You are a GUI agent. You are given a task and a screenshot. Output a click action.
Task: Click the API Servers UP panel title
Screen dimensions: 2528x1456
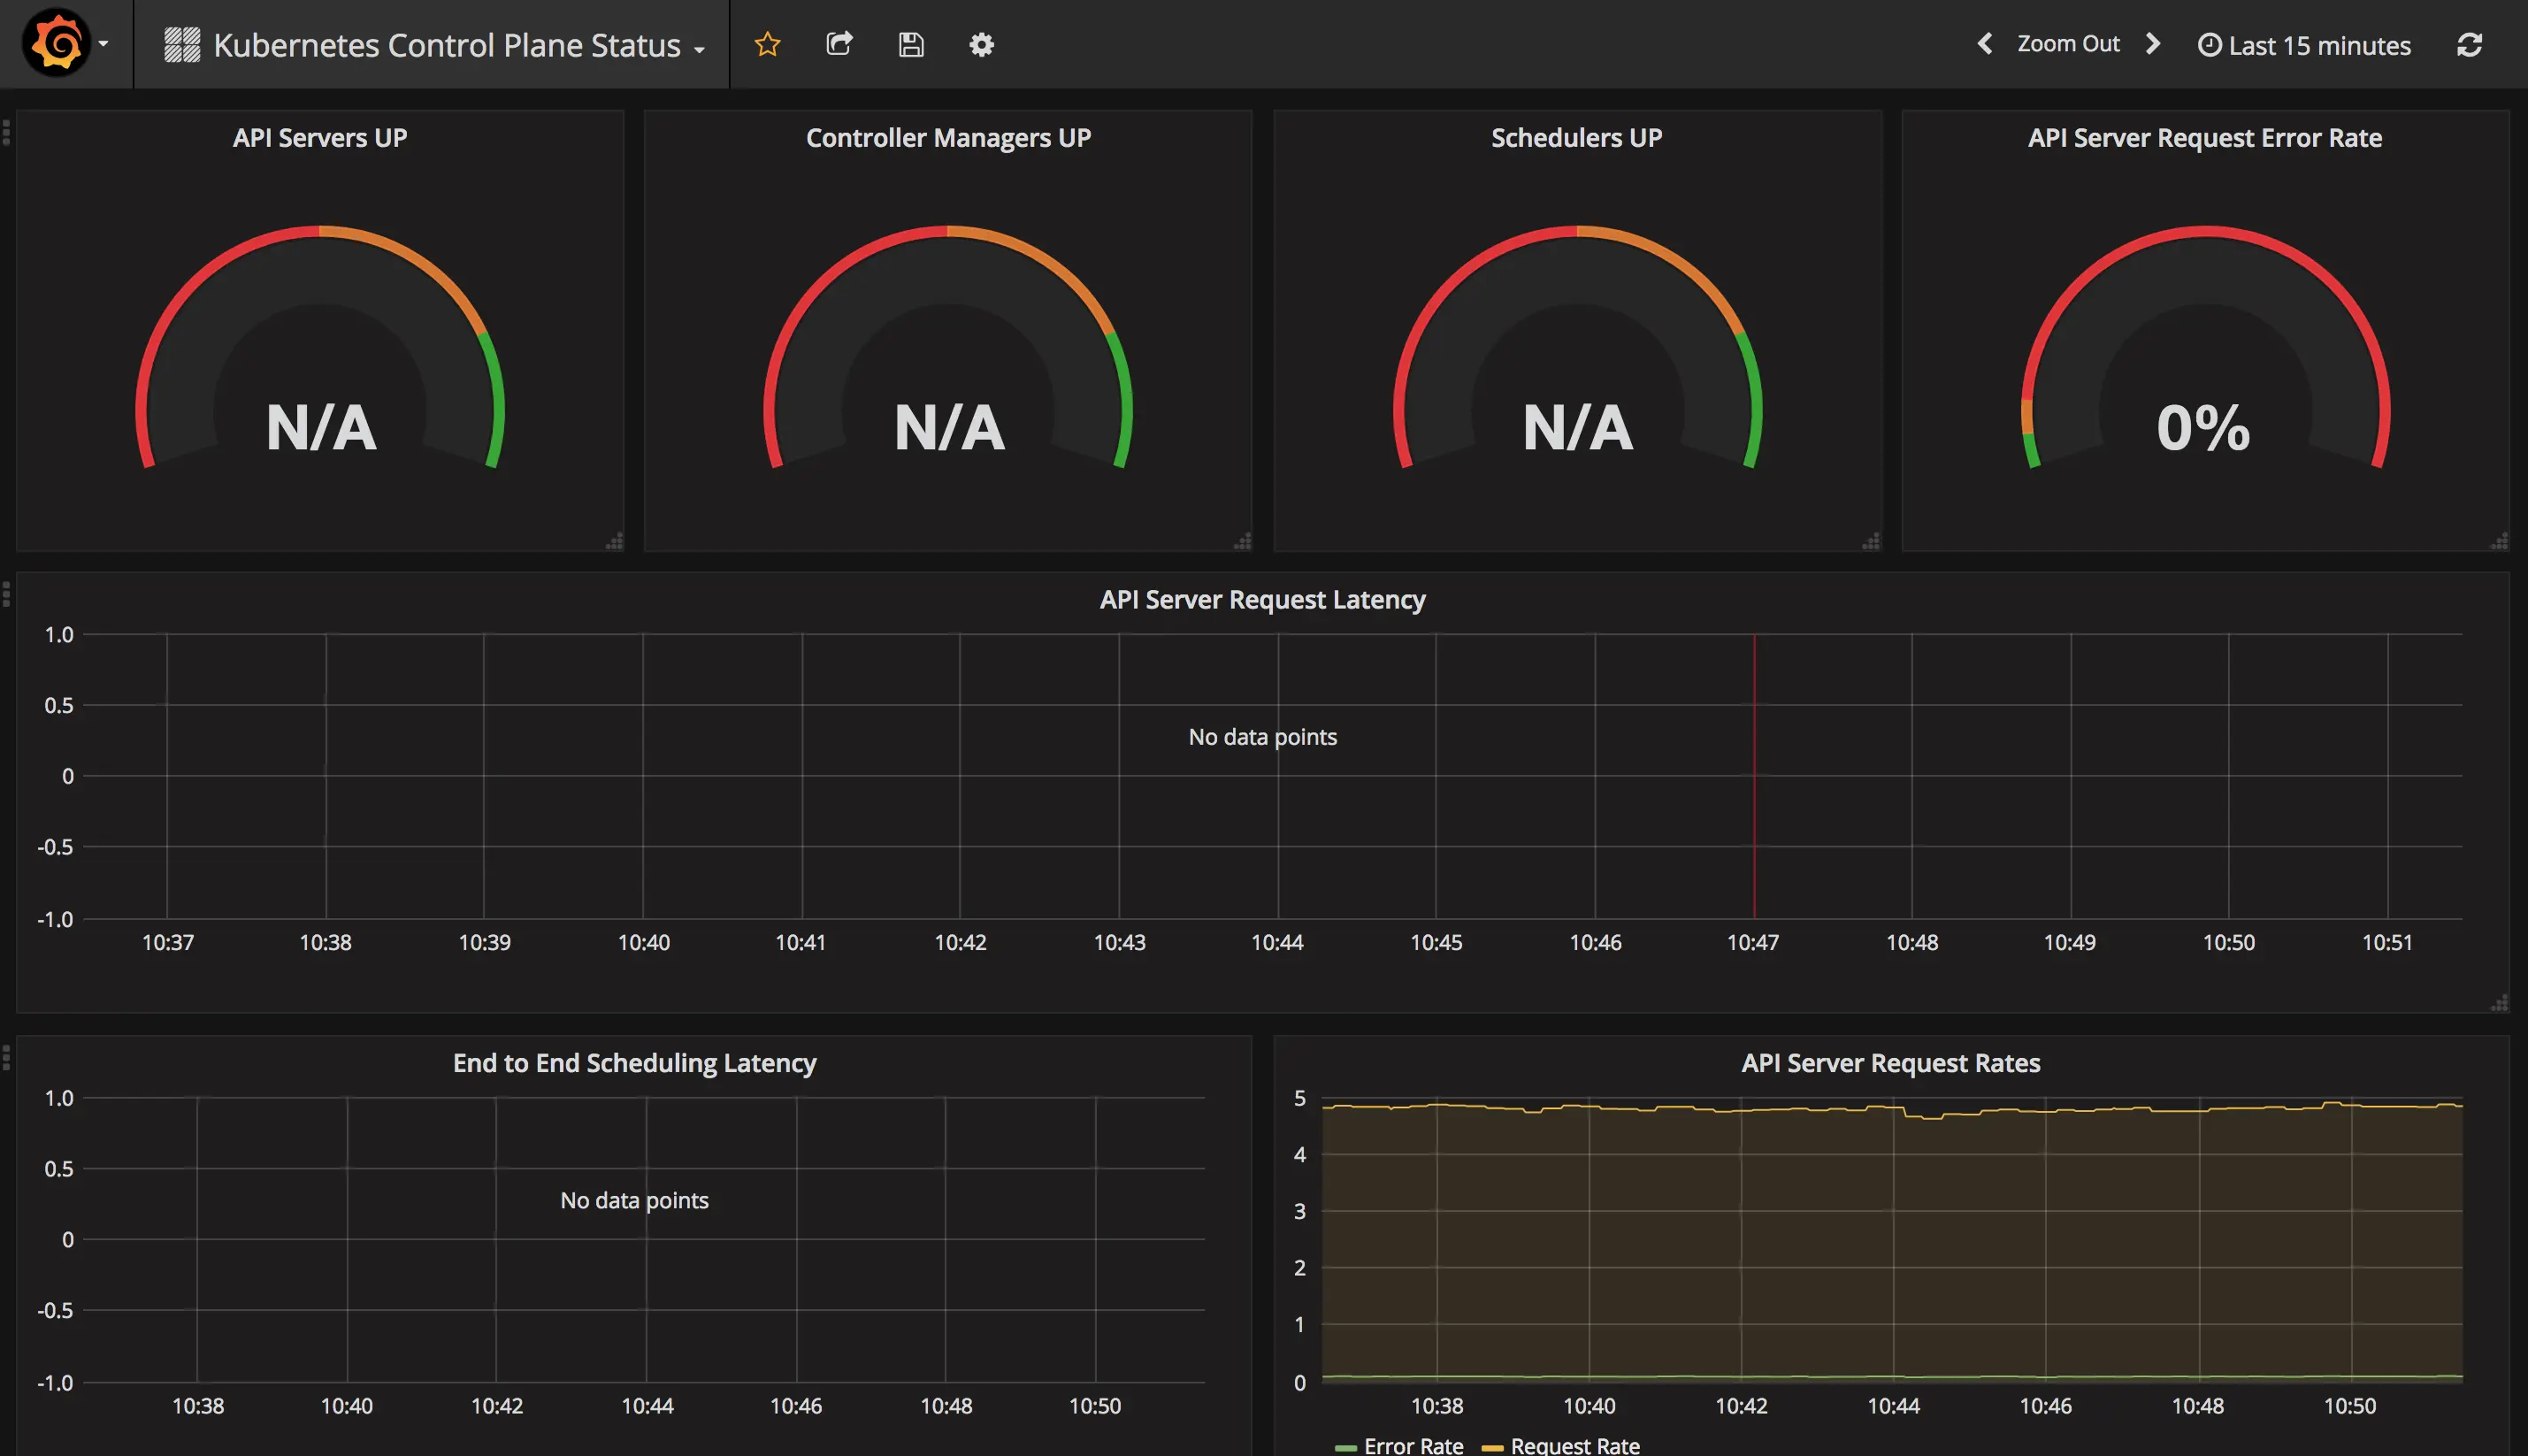(320, 138)
